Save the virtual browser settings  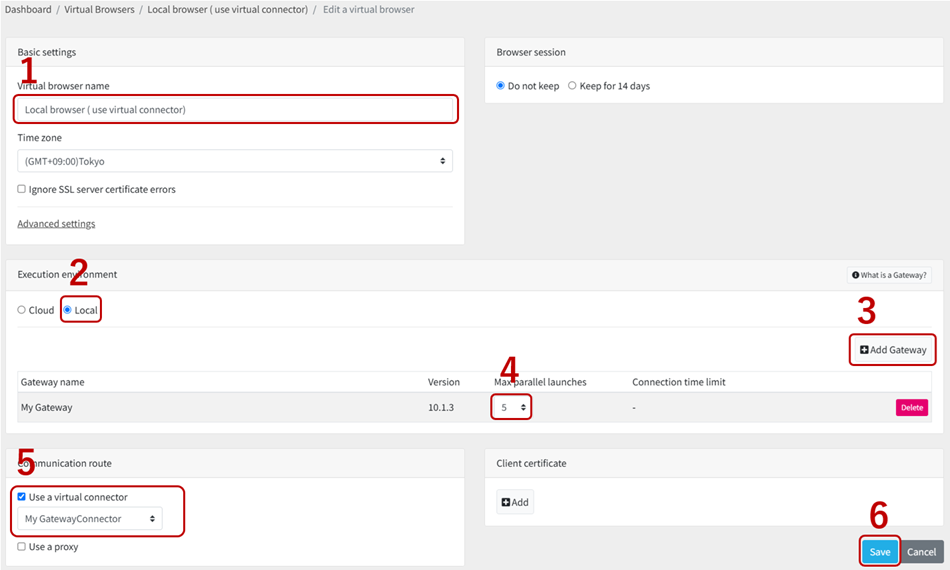880,552
